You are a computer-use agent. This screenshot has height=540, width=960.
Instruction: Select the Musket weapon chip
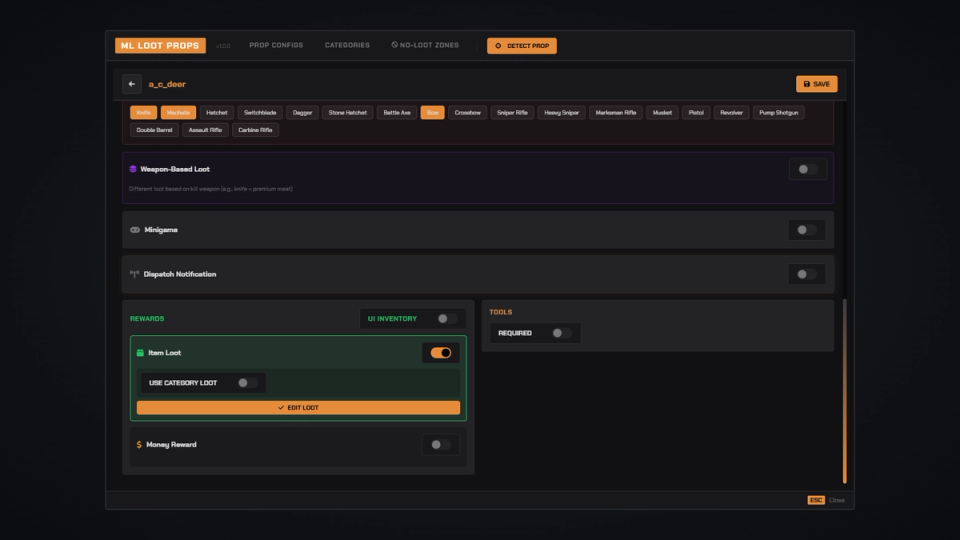tap(662, 113)
